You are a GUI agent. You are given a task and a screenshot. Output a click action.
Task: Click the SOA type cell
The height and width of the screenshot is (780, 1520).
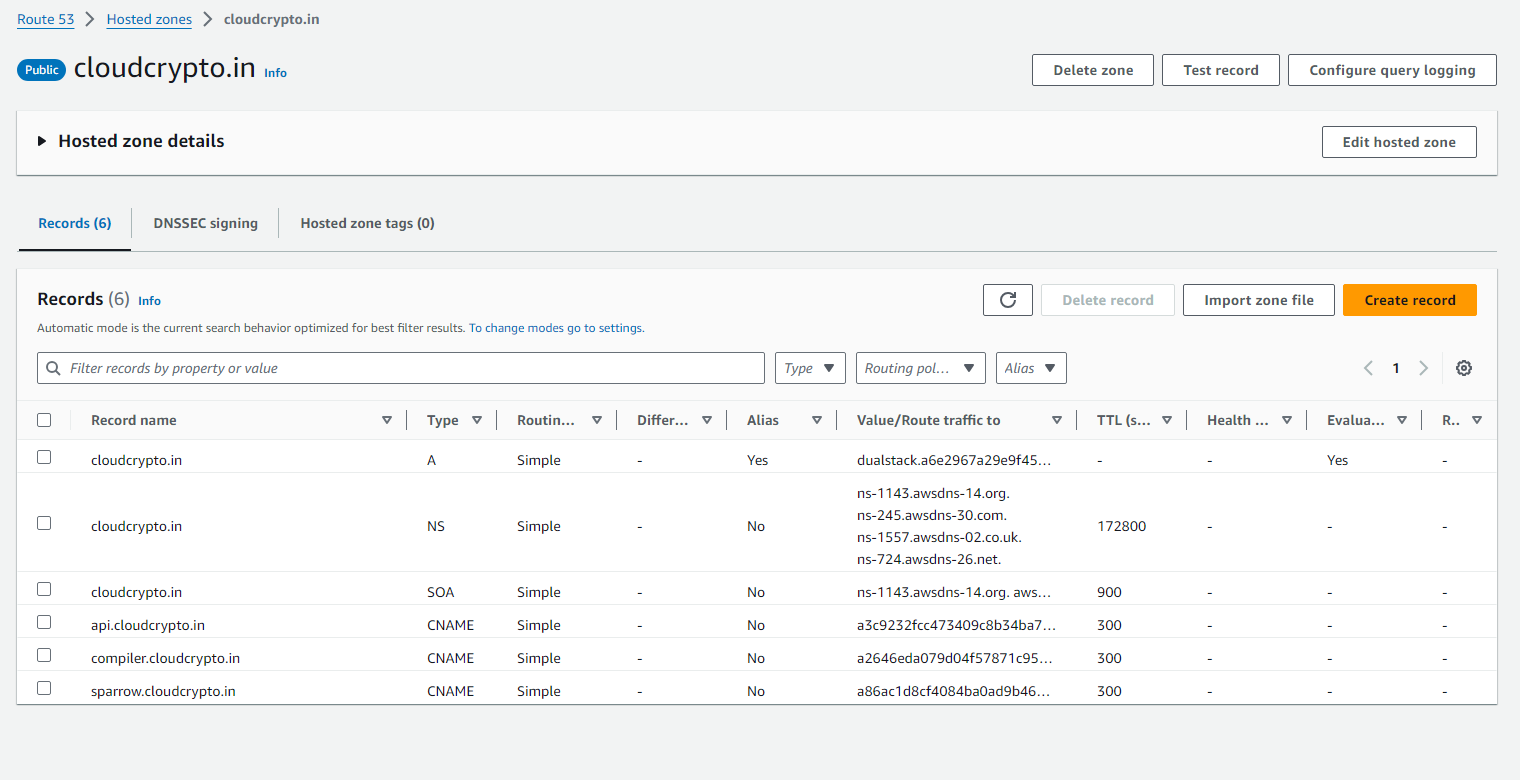pos(440,592)
